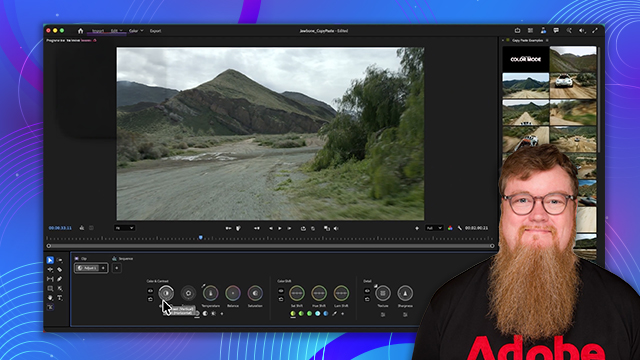The height and width of the screenshot is (360, 640).
Task: Toggle loop playback icon
Action: click(303, 229)
